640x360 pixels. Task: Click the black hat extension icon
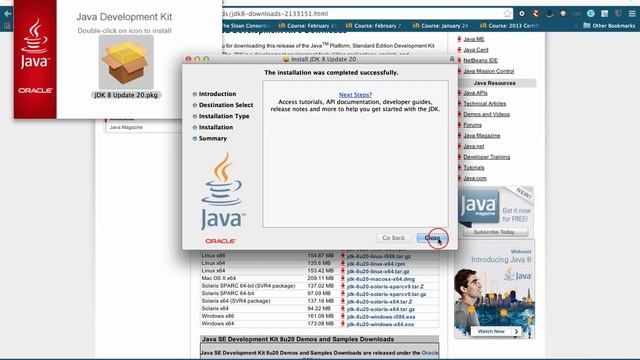coord(549,13)
